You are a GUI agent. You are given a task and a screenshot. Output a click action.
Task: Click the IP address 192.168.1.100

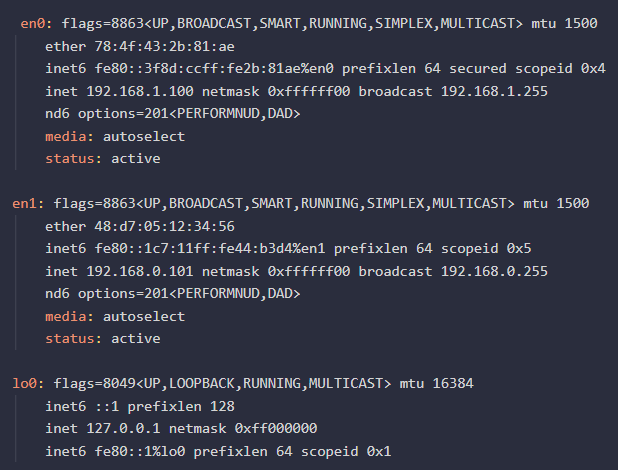click(x=138, y=91)
